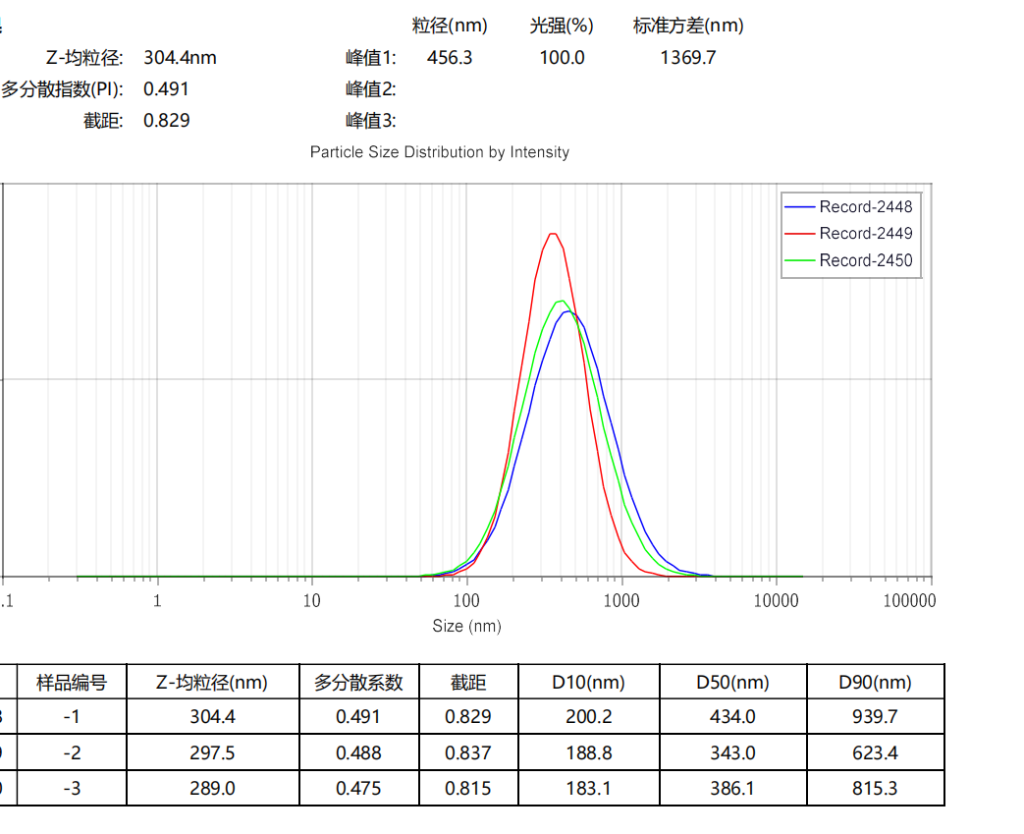The image size is (1024, 834).
Task: Click the 标准方差 value 1369.7
Action: pos(688,57)
